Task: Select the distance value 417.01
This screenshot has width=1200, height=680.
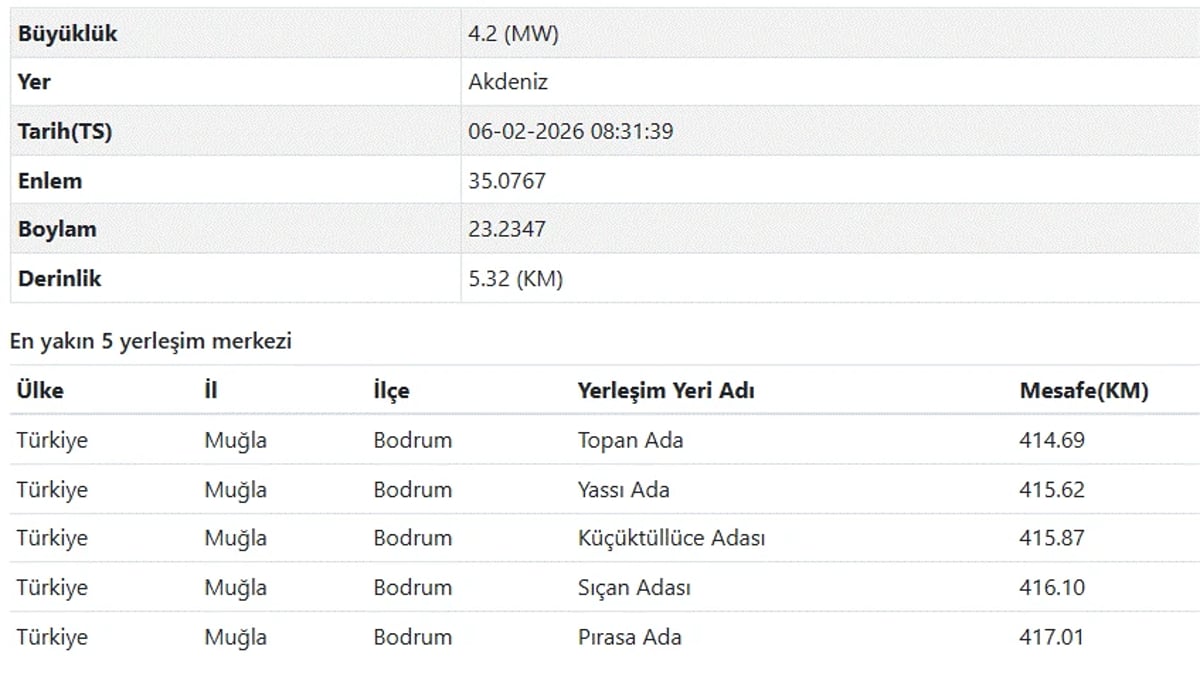Action: pyautogui.click(x=1052, y=637)
